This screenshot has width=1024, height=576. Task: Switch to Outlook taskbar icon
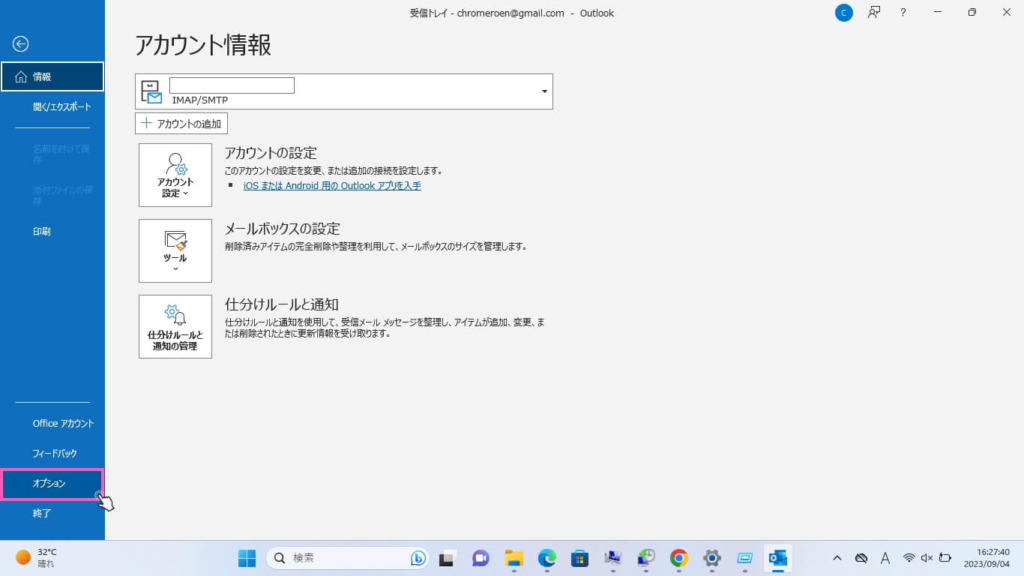point(778,558)
